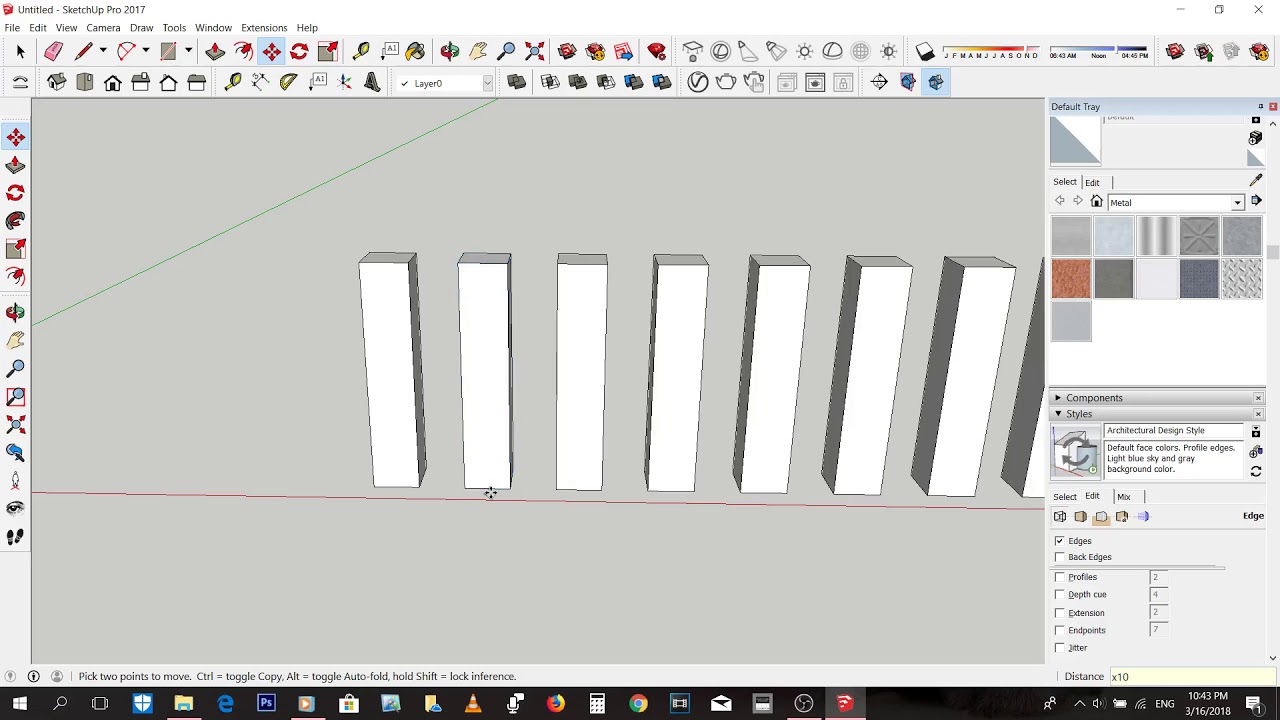The width and height of the screenshot is (1280, 720).
Task: Open the Metal materials collection dropdown
Action: tap(1237, 203)
